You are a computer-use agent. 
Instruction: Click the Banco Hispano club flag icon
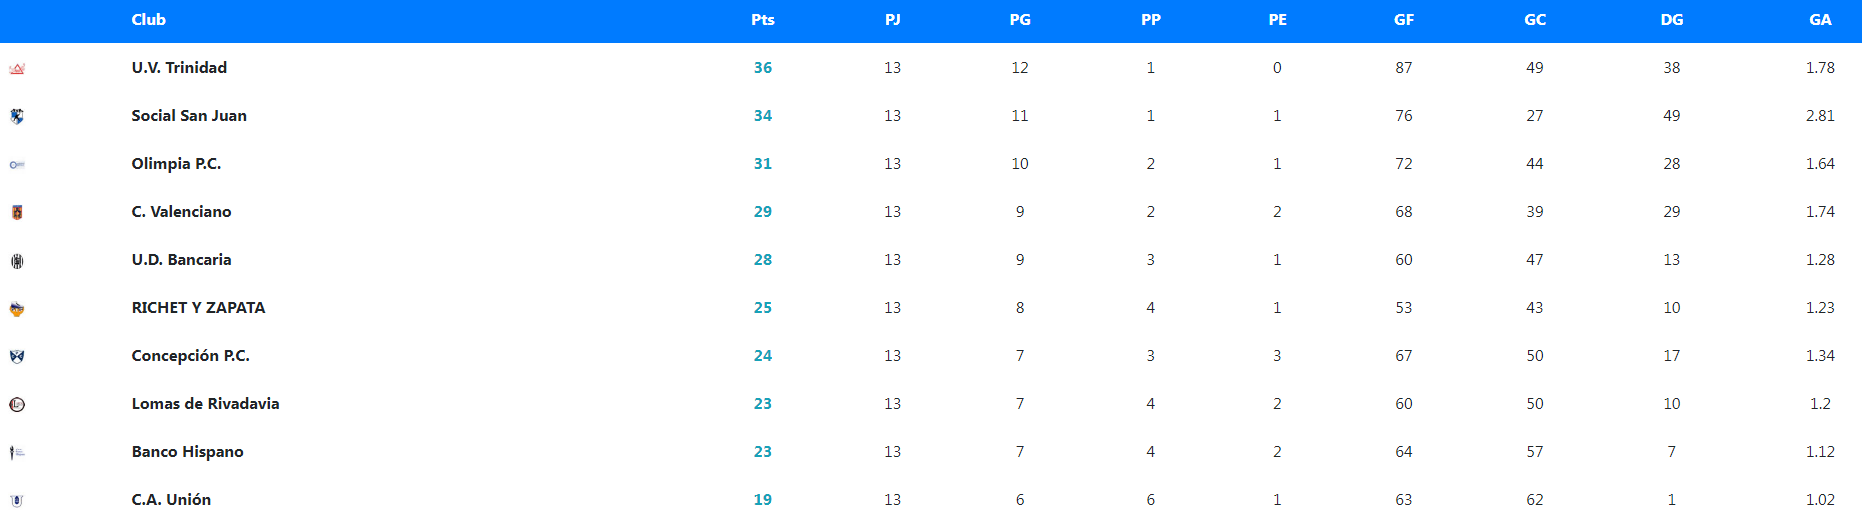click(17, 452)
